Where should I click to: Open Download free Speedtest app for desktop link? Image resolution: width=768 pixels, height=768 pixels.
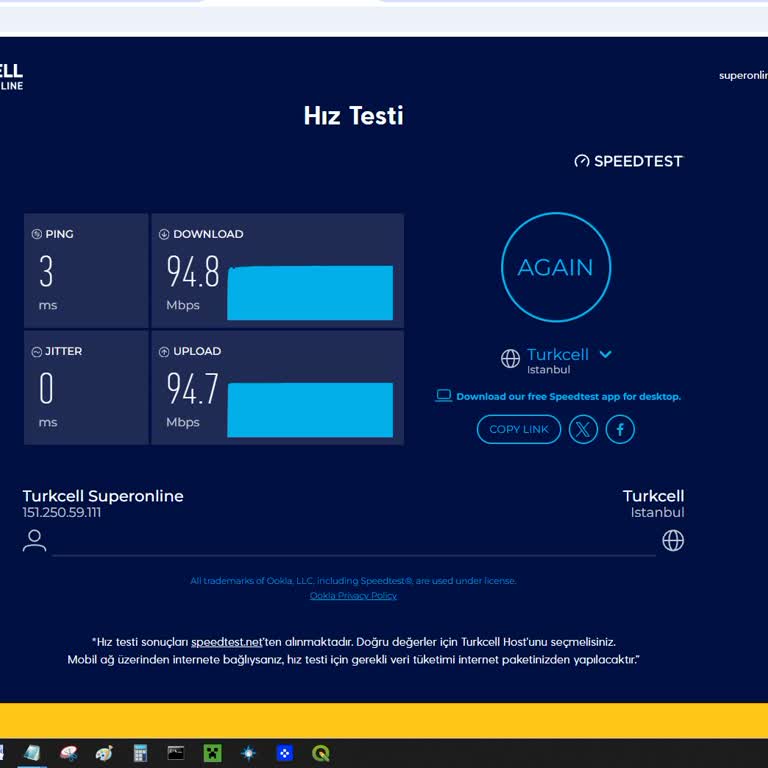coord(568,396)
